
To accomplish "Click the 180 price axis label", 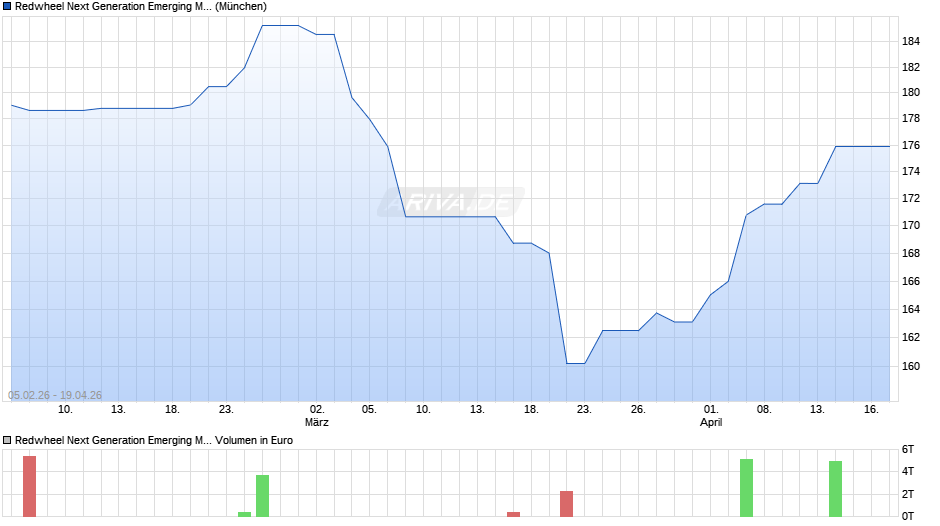I will pos(911,92).
